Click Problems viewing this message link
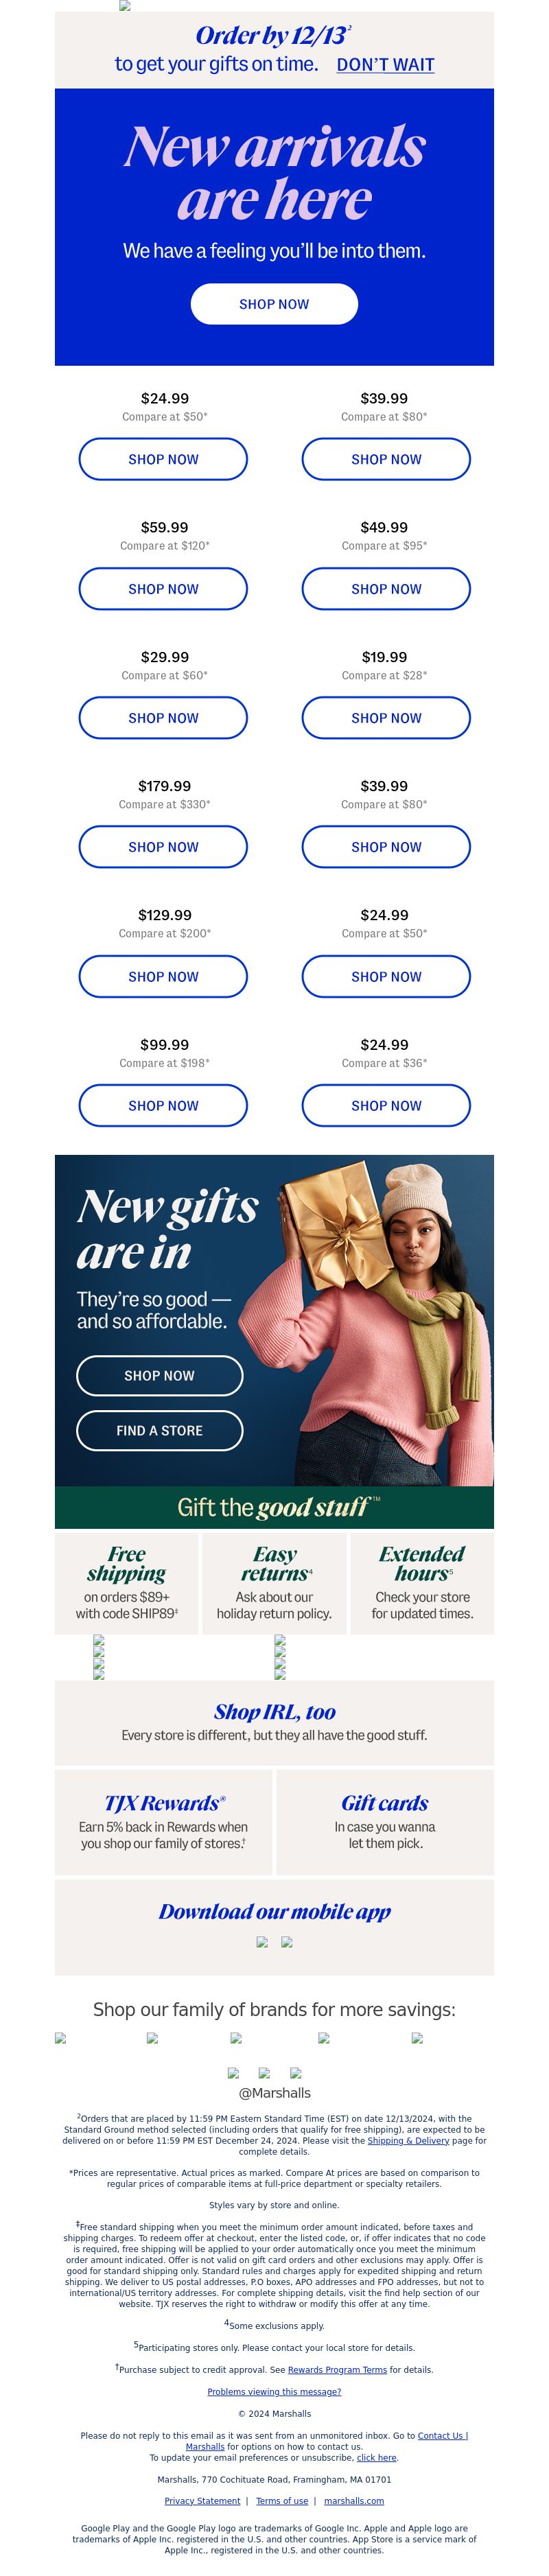 tap(274, 2392)
